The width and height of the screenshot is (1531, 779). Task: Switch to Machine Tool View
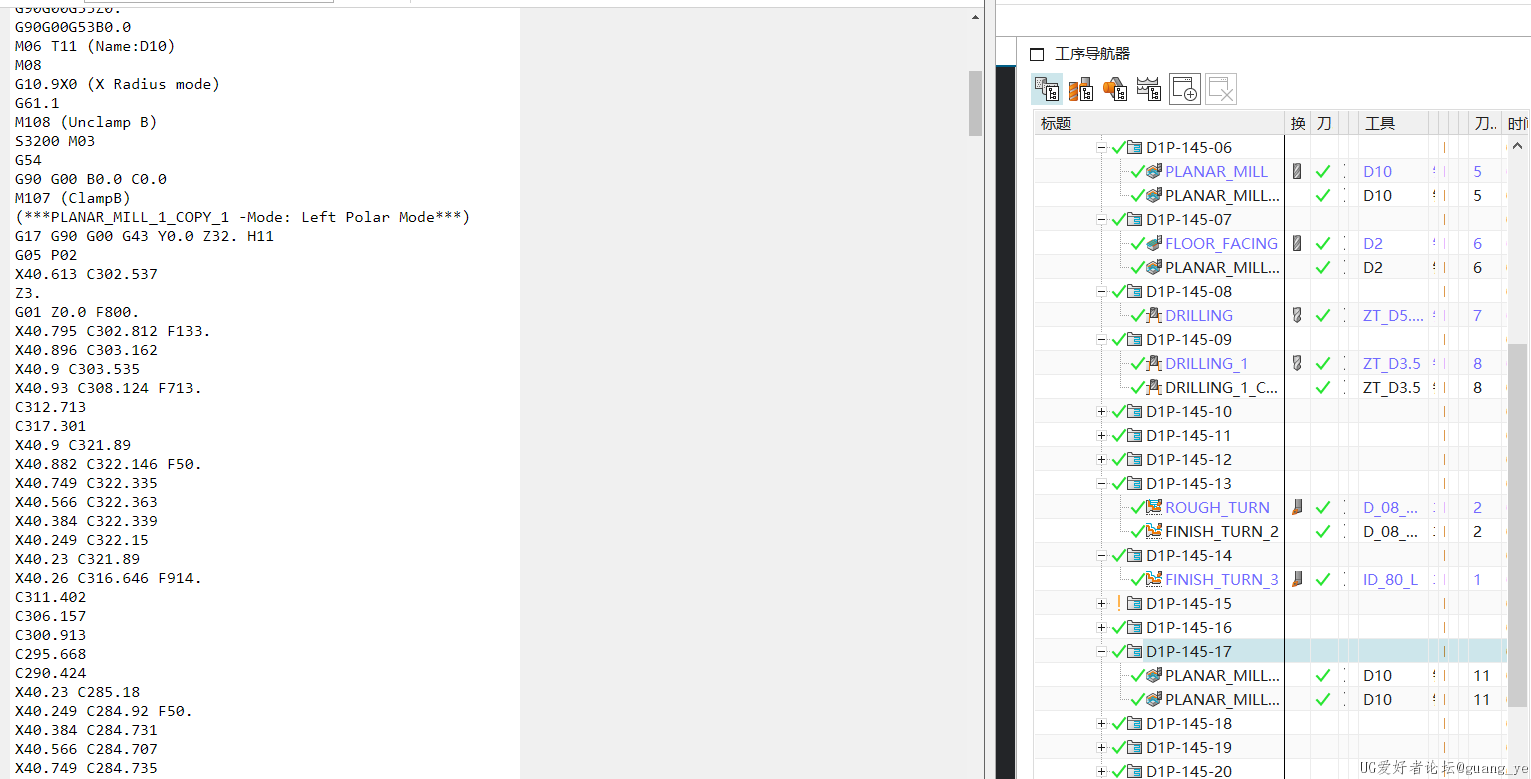point(1081,89)
